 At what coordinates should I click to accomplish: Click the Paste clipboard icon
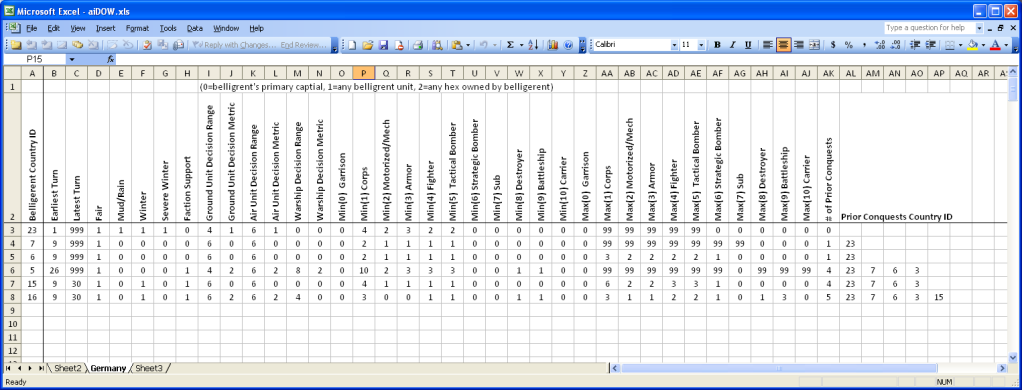click(457, 45)
